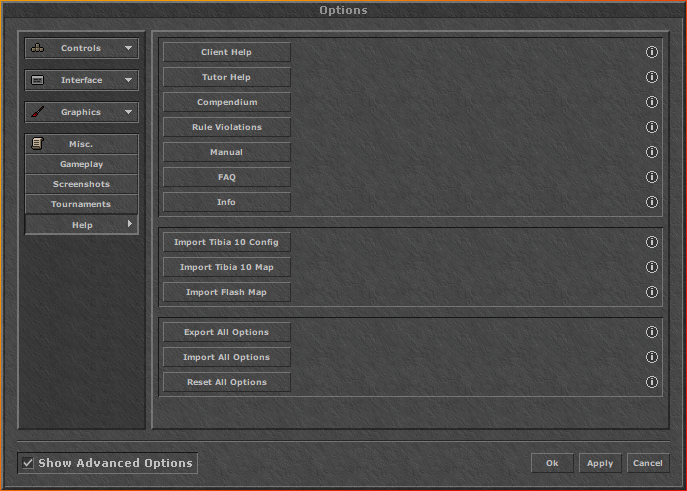Viewport: 687px width, 491px height.
Task: Collapse the Misc. category header
Action: point(81,144)
